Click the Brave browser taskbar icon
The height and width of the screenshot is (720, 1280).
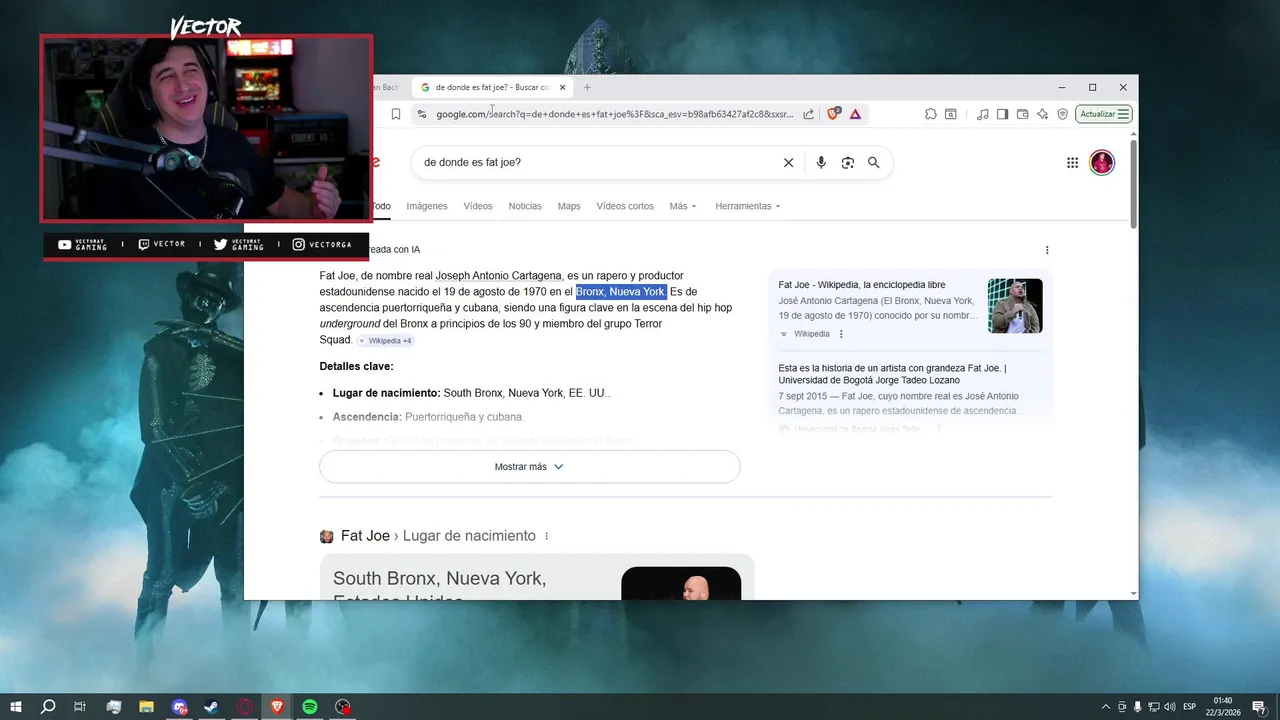pyautogui.click(x=277, y=707)
